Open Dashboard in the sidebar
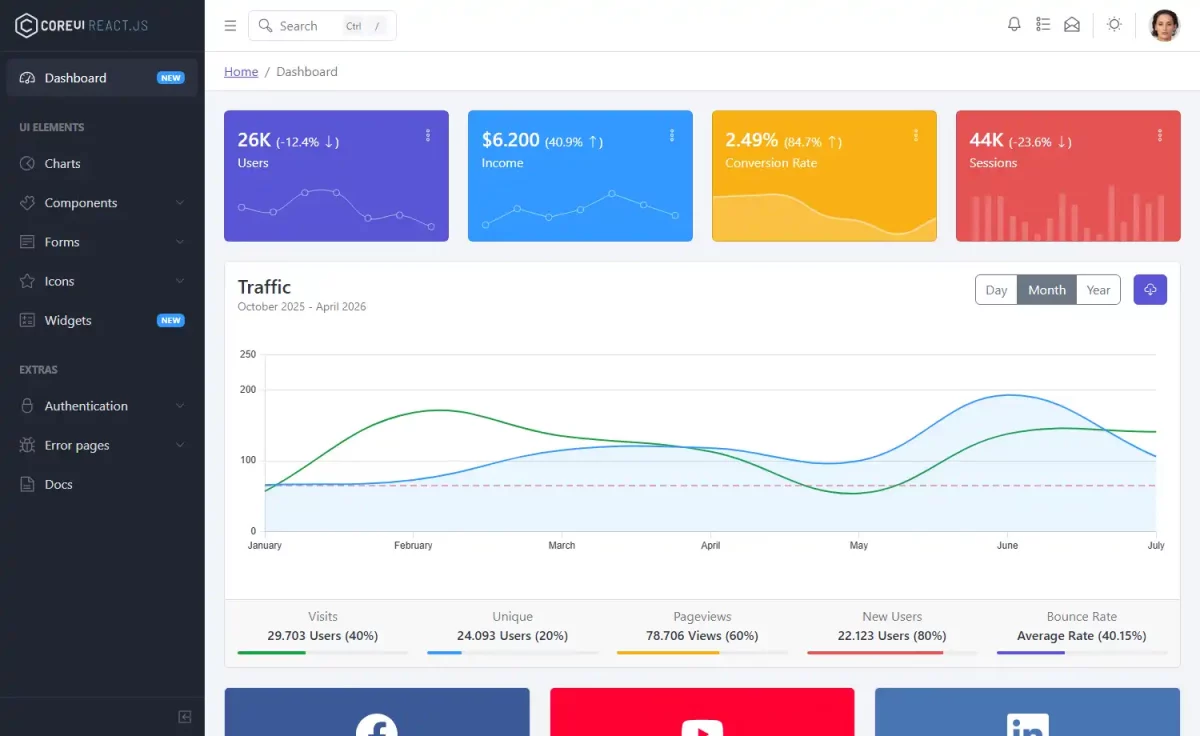Image resolution: width=1200 pixels, height=736 pixels. pyautogui.click(x=102, y=78)
